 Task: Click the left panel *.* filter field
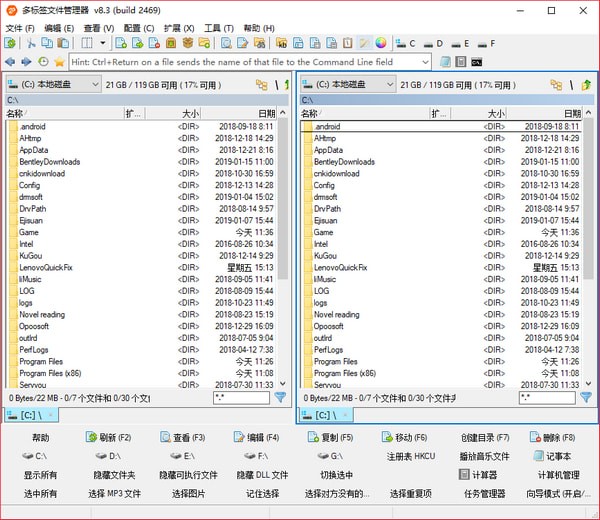coord(240,398)
